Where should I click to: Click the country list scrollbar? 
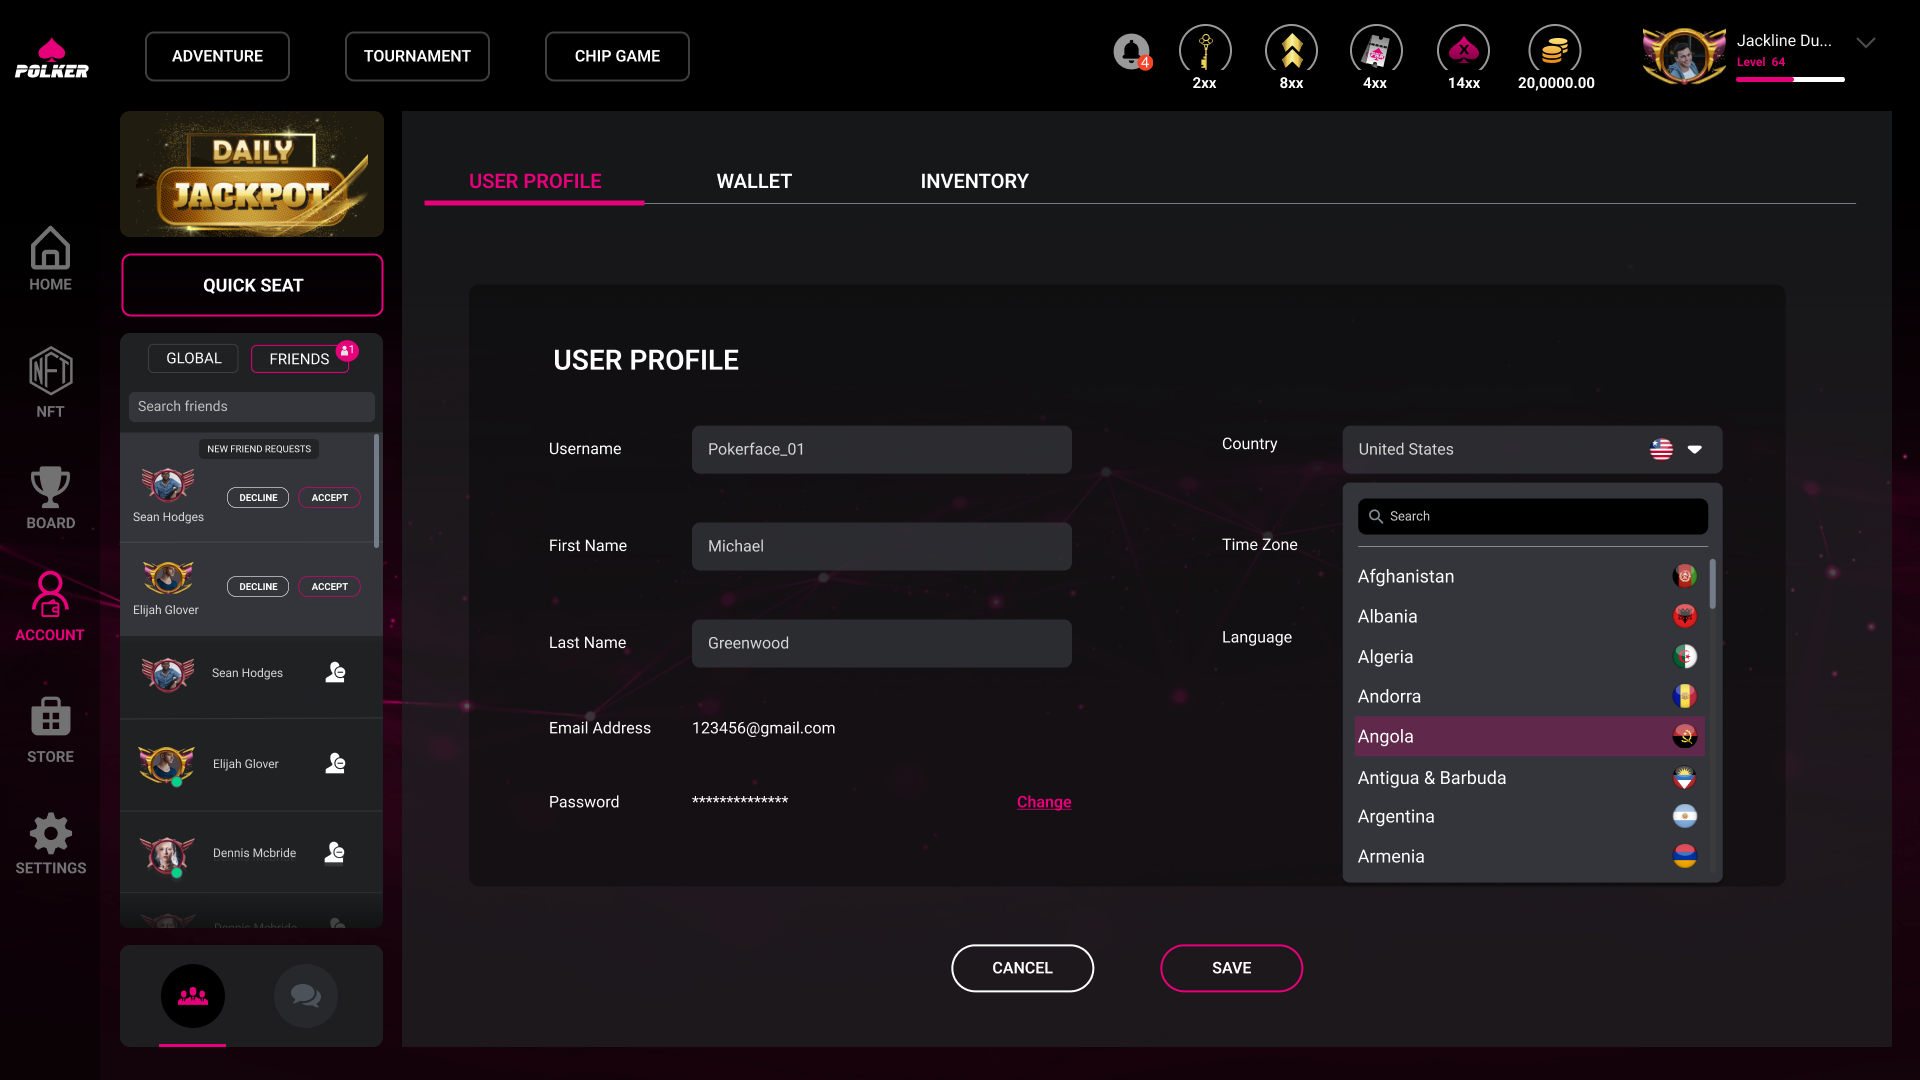click(x=1713, y=584)
